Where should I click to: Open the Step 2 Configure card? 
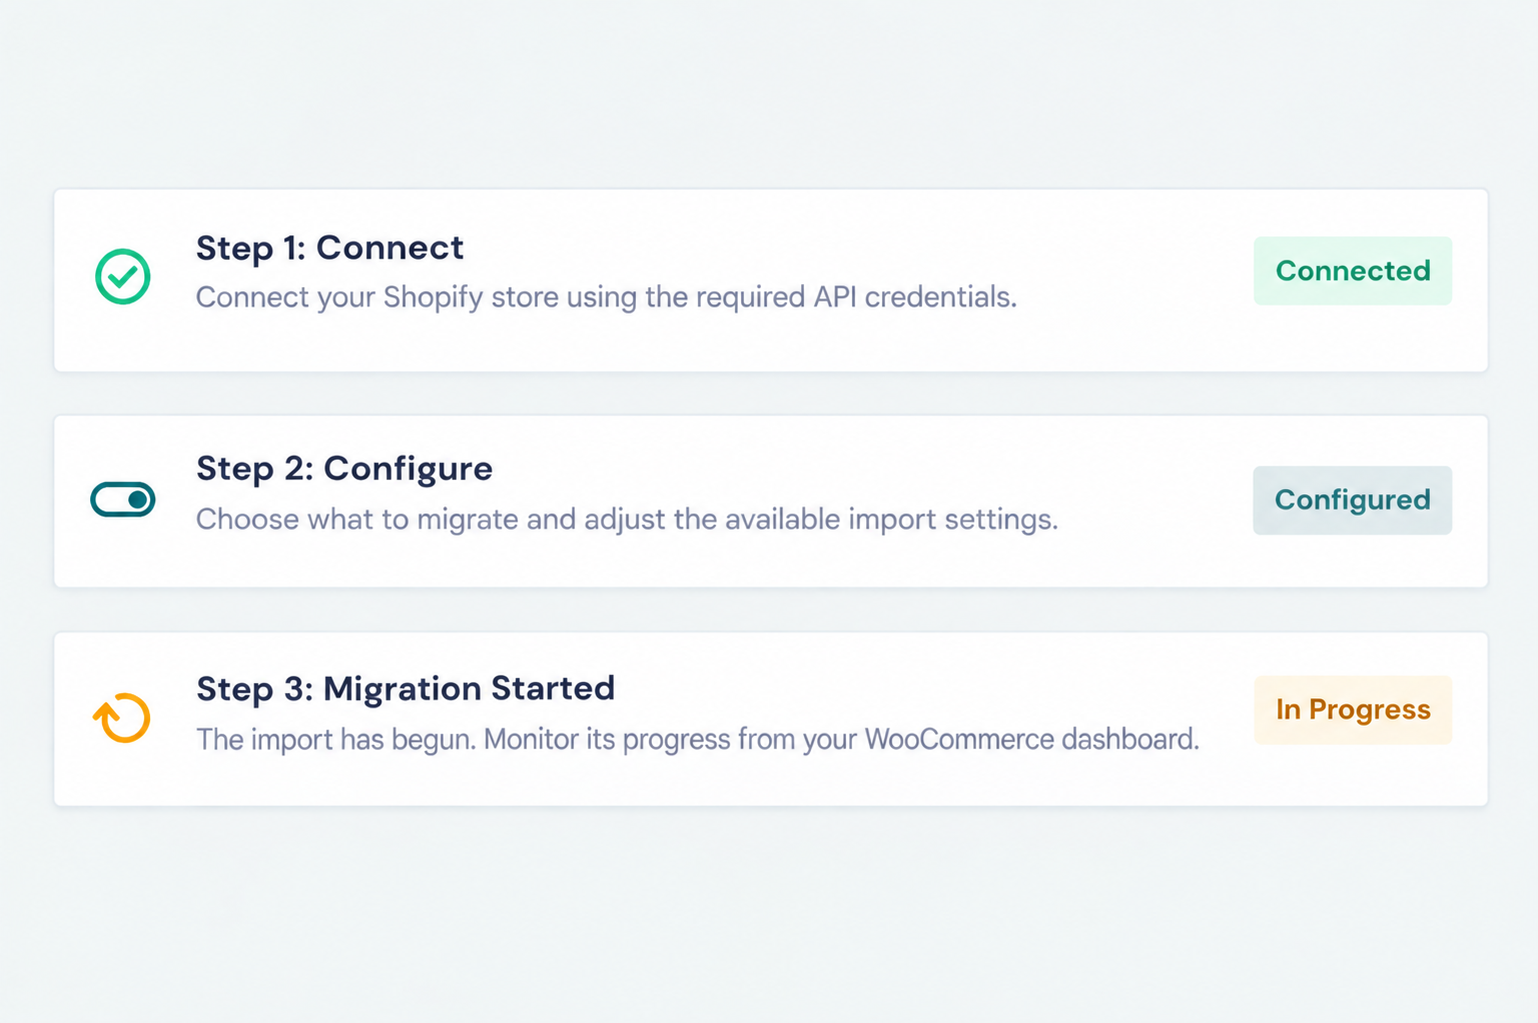[771, 501]
